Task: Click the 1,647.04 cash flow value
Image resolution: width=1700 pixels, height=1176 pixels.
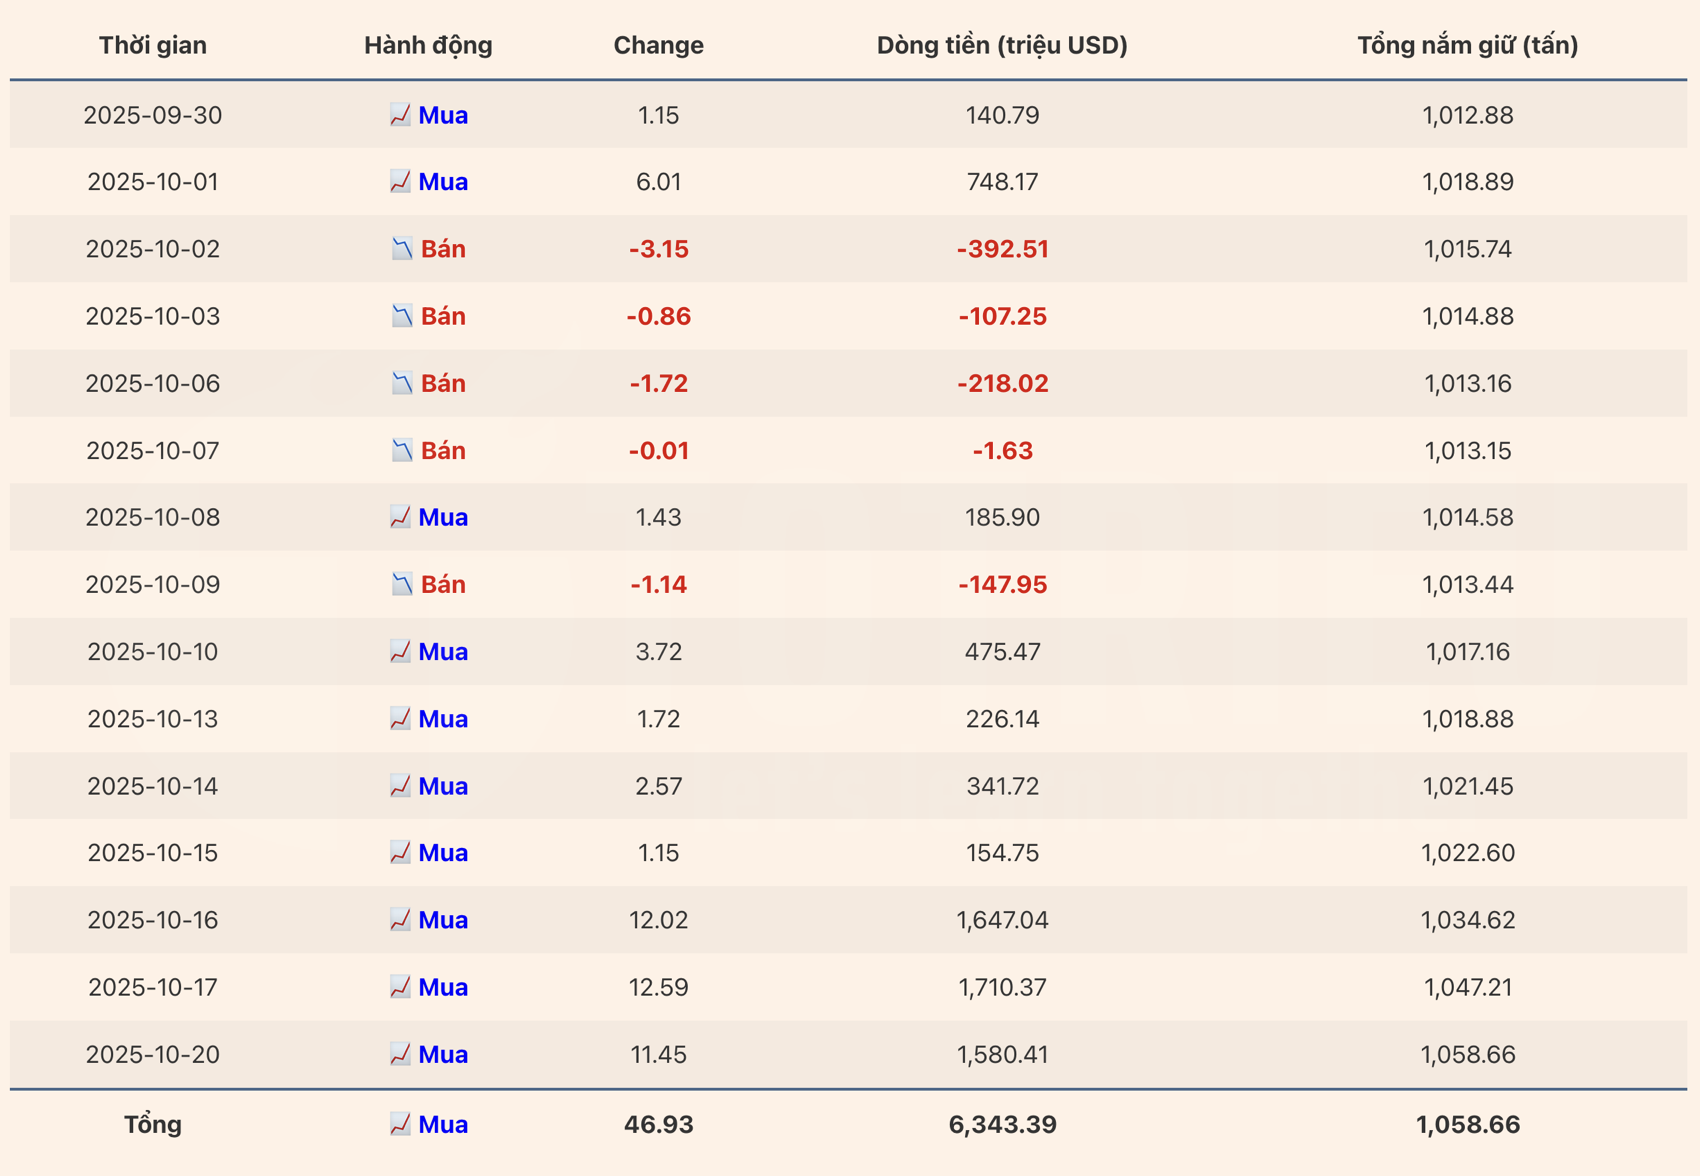Action: (1002, 920)
